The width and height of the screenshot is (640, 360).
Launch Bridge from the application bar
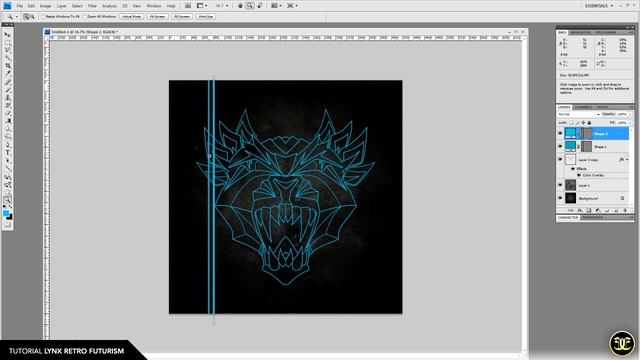(188, 6)
